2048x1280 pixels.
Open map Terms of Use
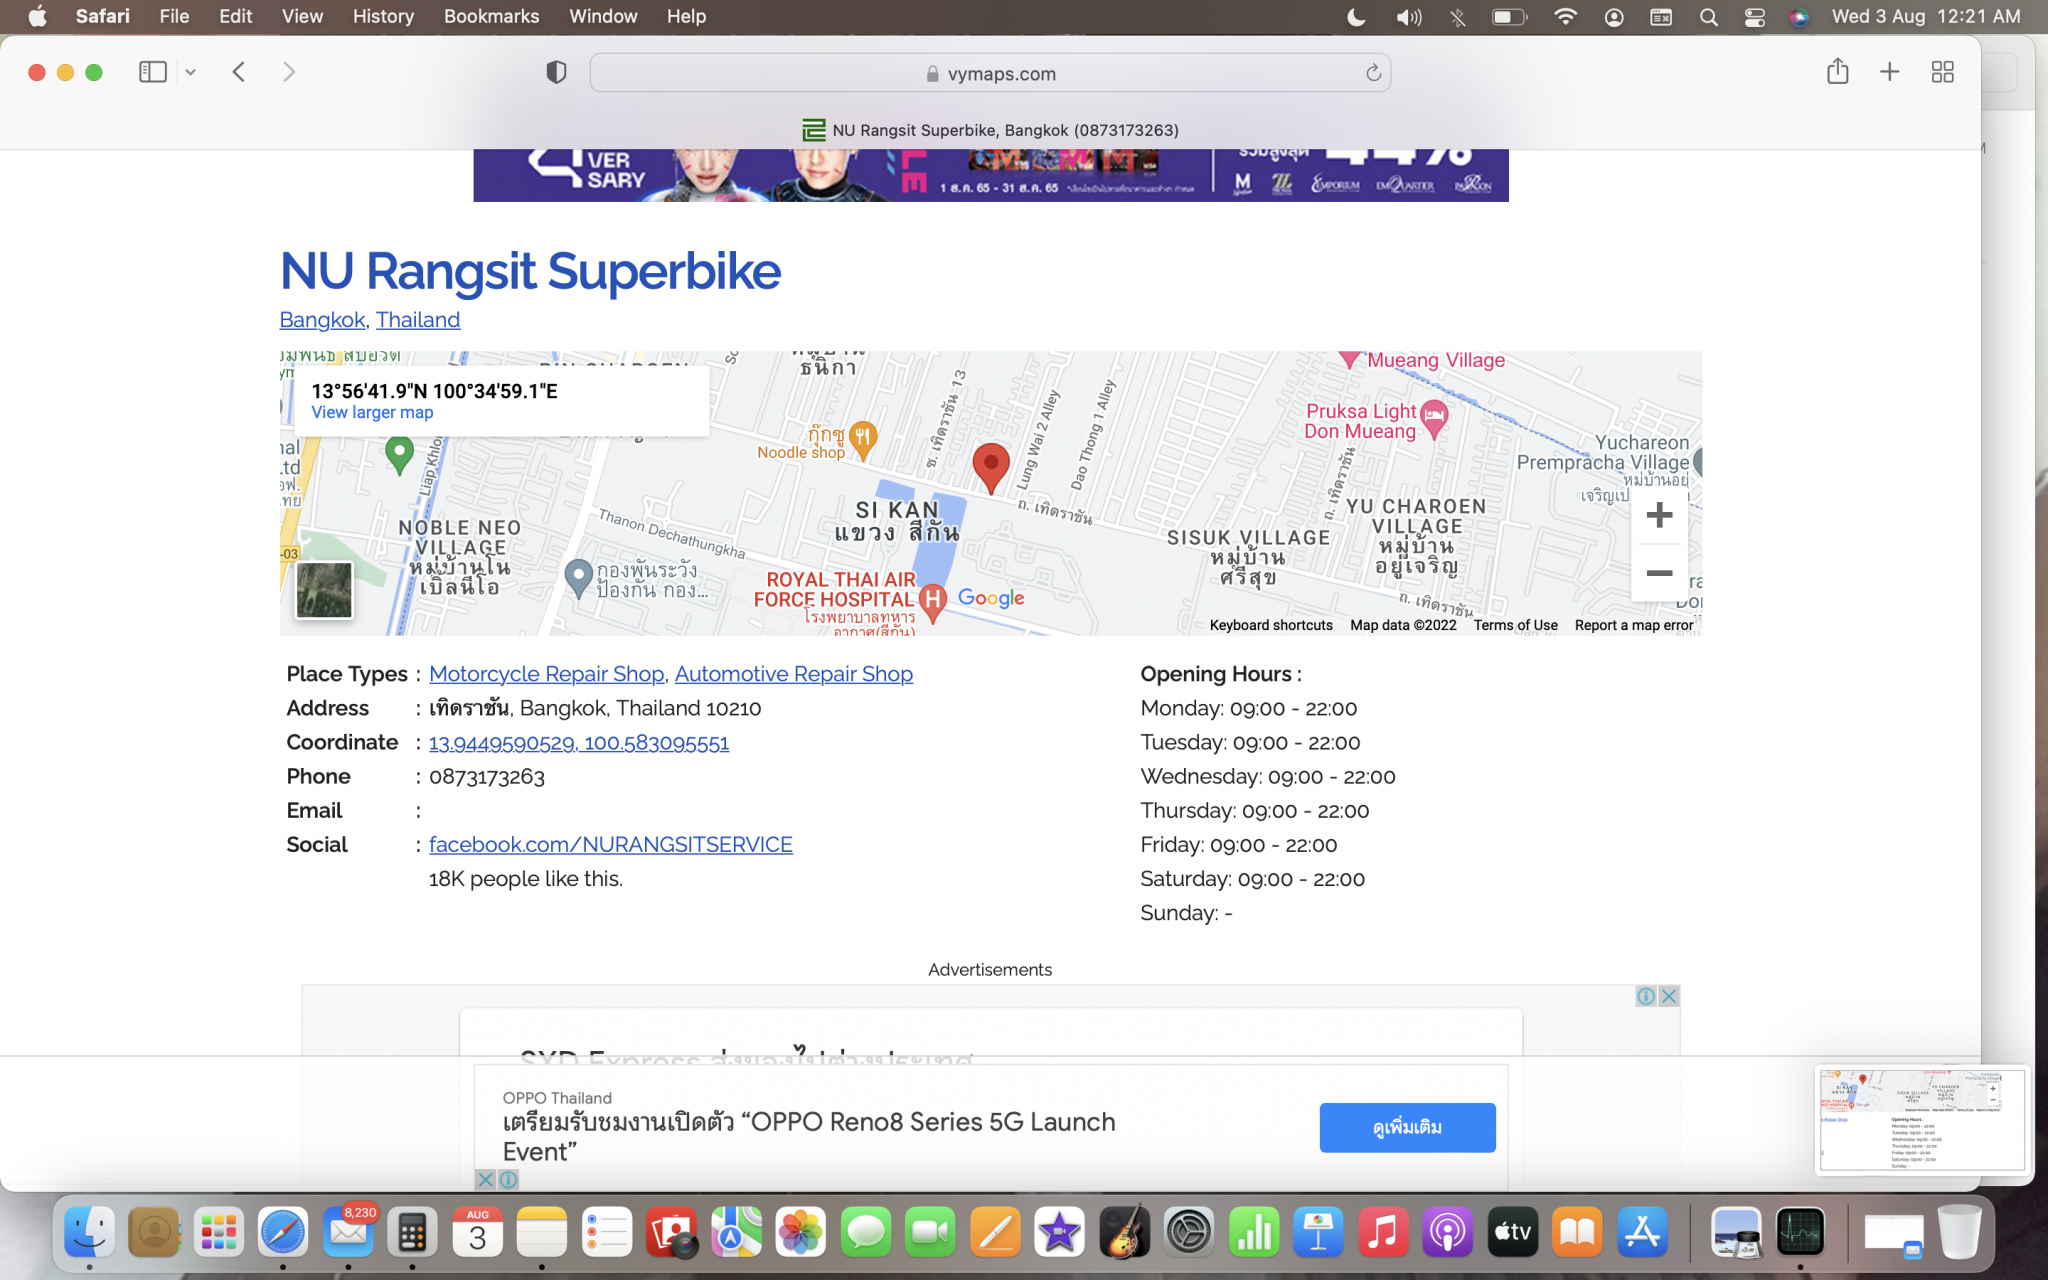tap(1515, 625)
